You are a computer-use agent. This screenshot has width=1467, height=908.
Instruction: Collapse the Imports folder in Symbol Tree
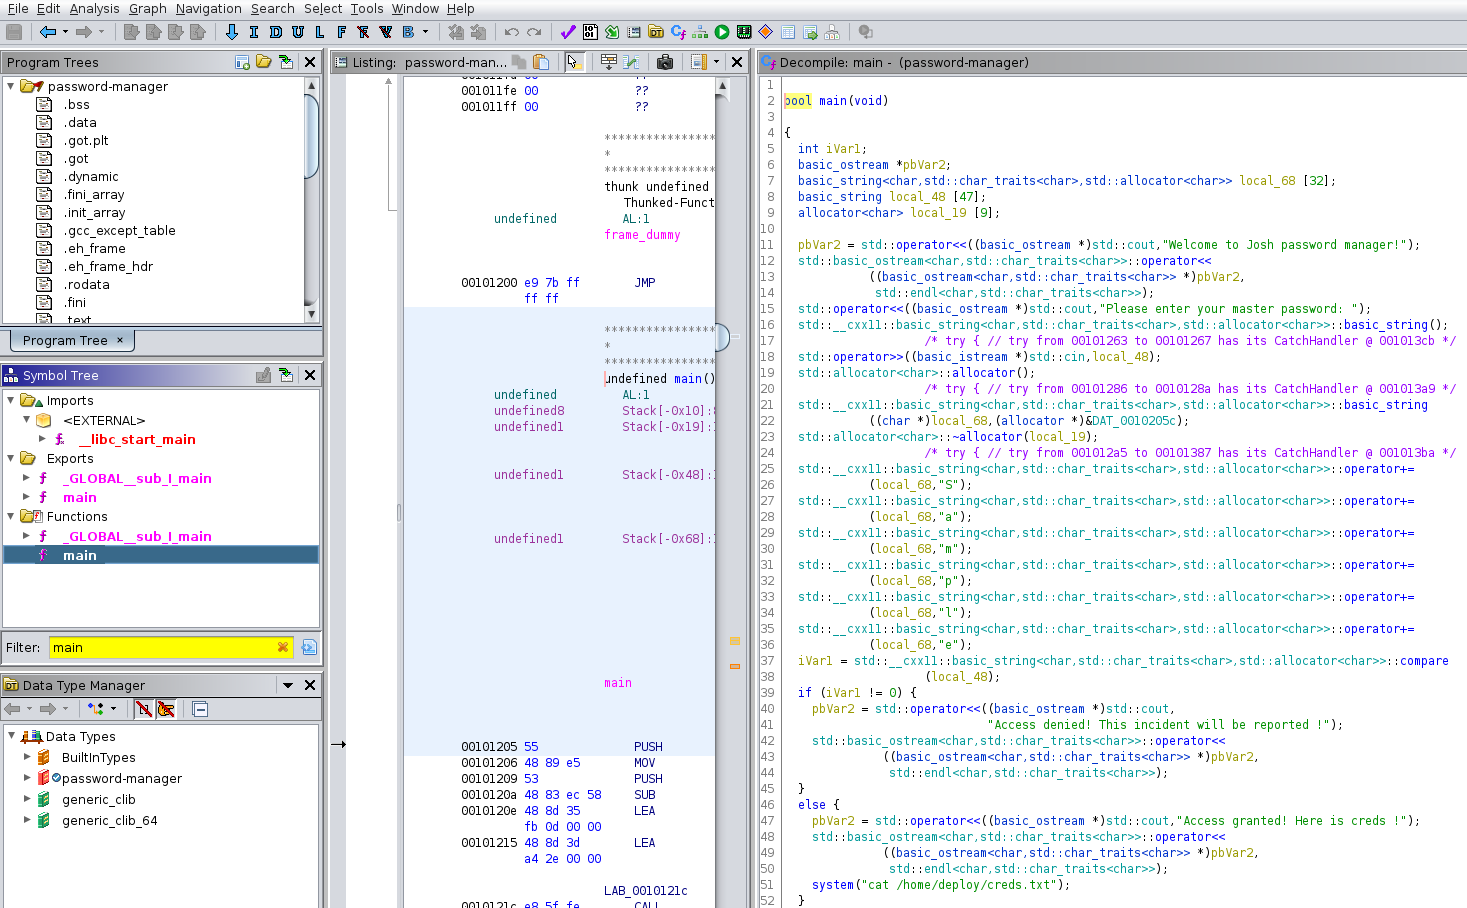coord(12,400)
